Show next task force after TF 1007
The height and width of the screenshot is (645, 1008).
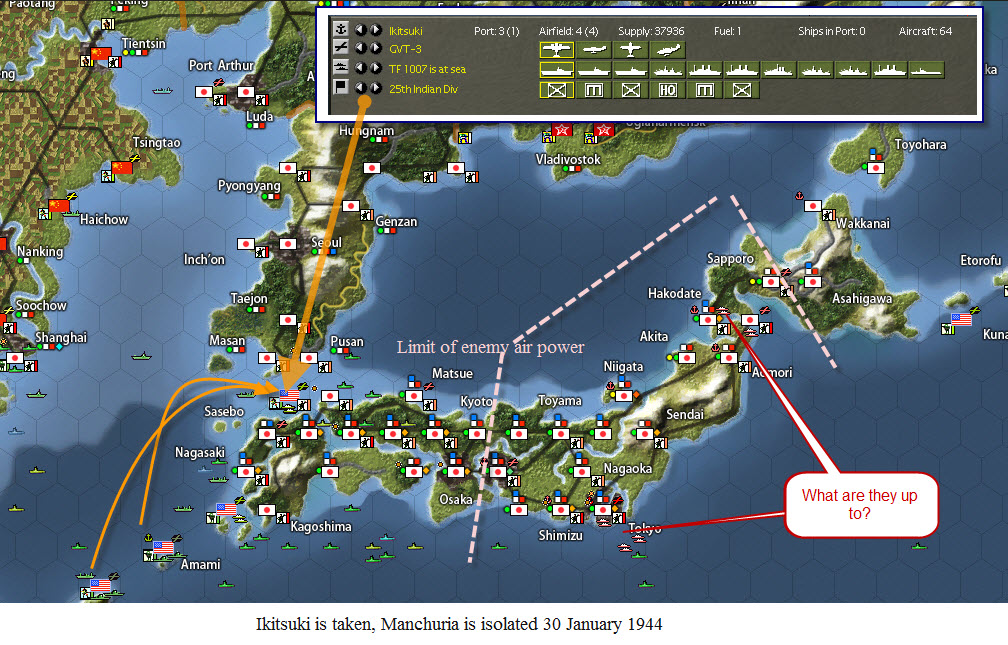click(376, 68)
